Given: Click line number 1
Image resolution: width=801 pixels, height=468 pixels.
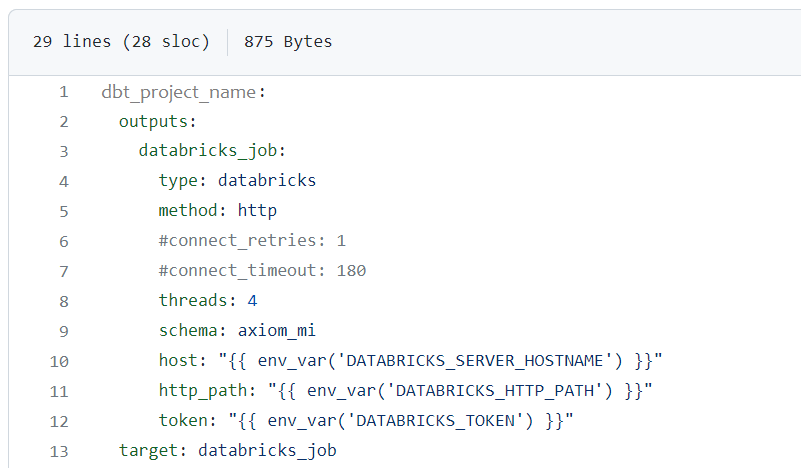Looking at the screenshot, I should [63, 92].
